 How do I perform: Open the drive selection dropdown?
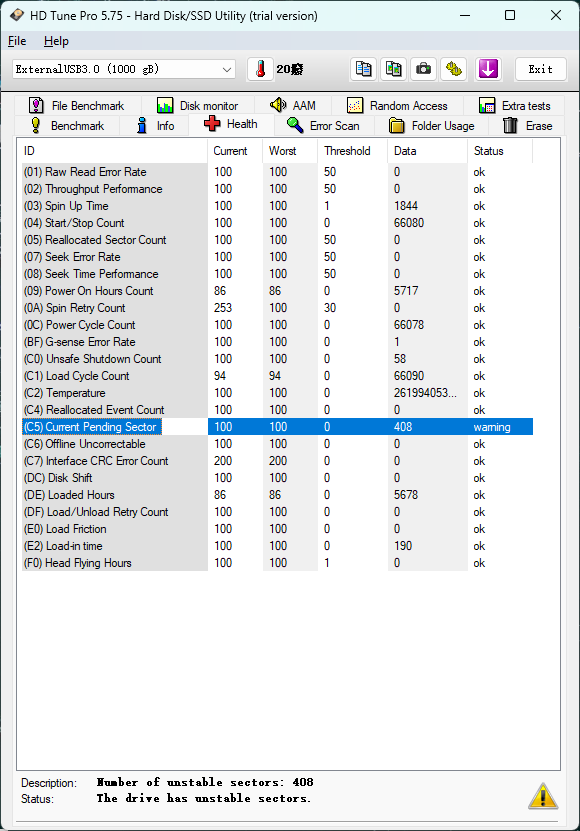[x=124, y=69]
